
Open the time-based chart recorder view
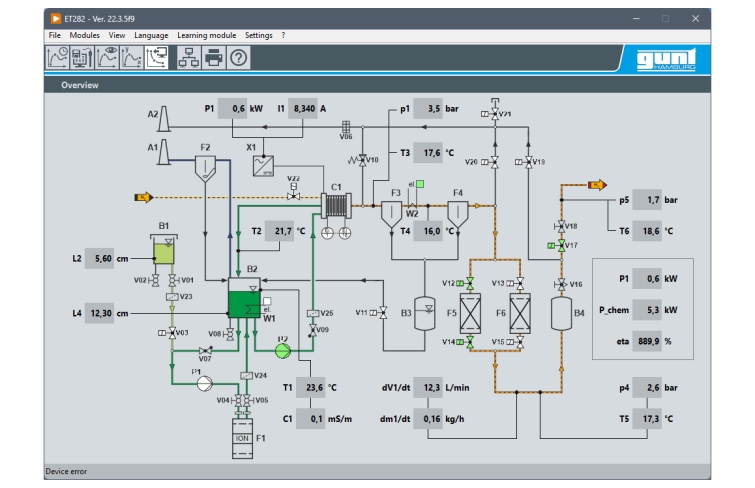(x=58, y=58)
